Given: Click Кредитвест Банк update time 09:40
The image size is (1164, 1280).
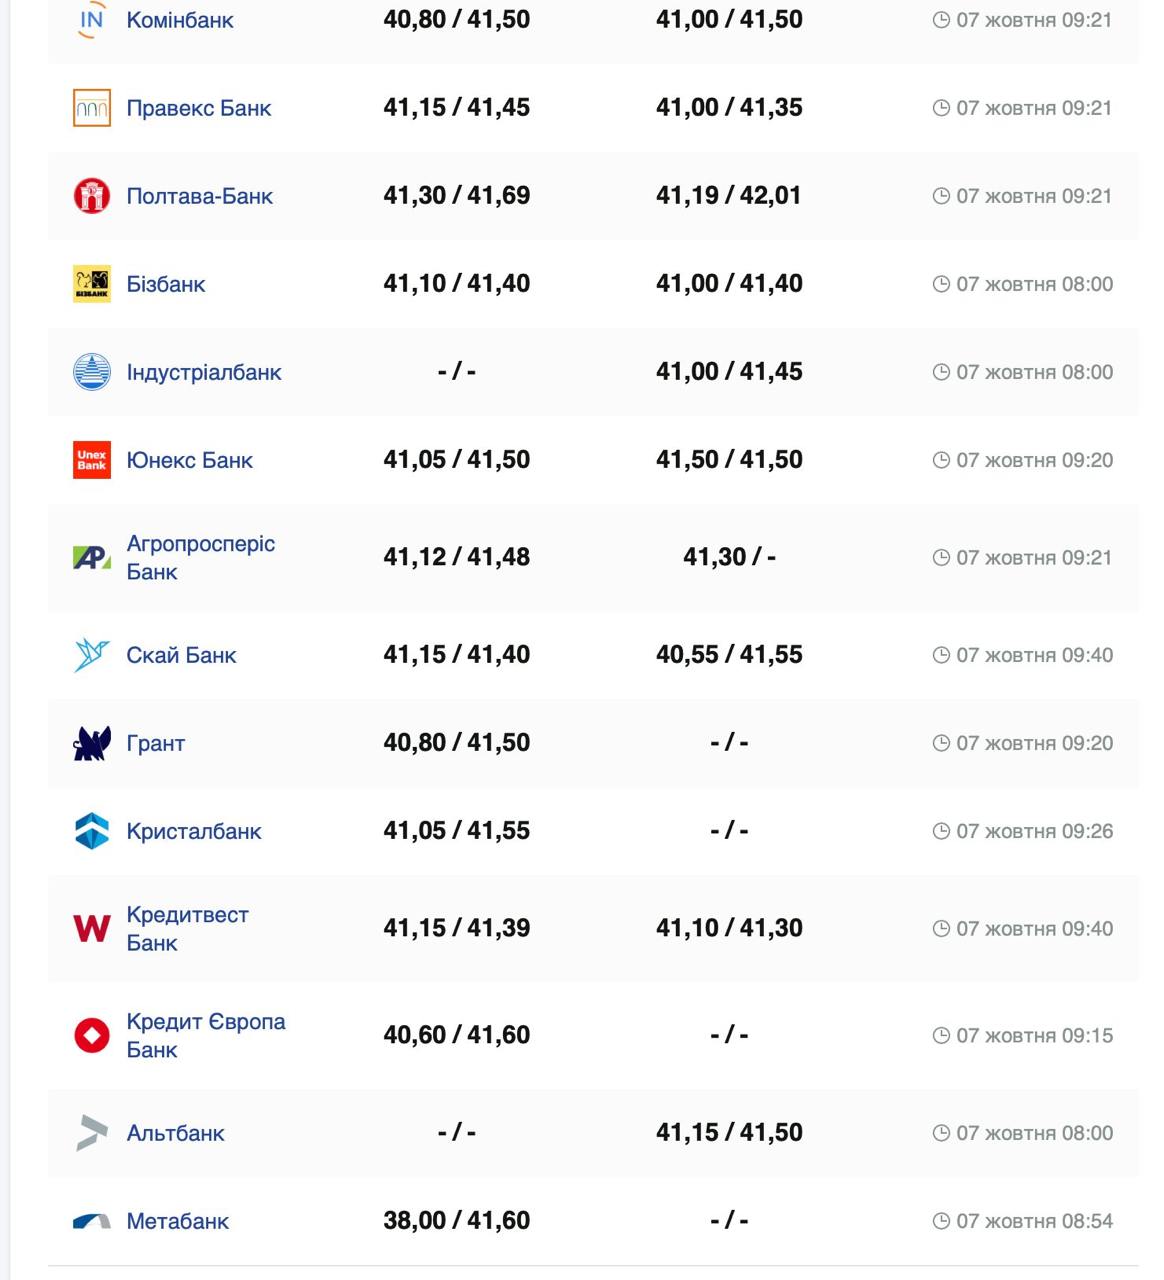Looking at the screenshot, I should coord(1034,929).
